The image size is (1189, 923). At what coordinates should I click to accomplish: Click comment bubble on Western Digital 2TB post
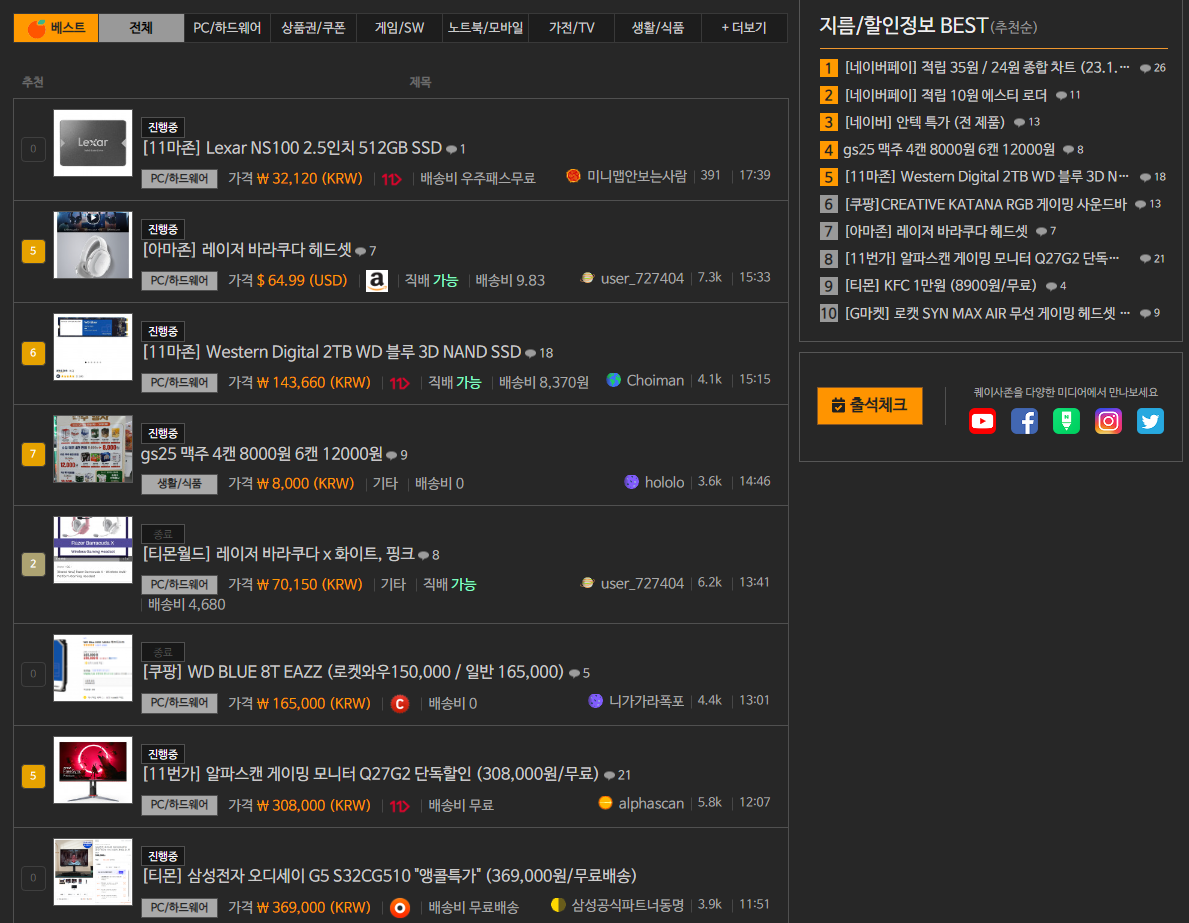(x=531, y=353)
